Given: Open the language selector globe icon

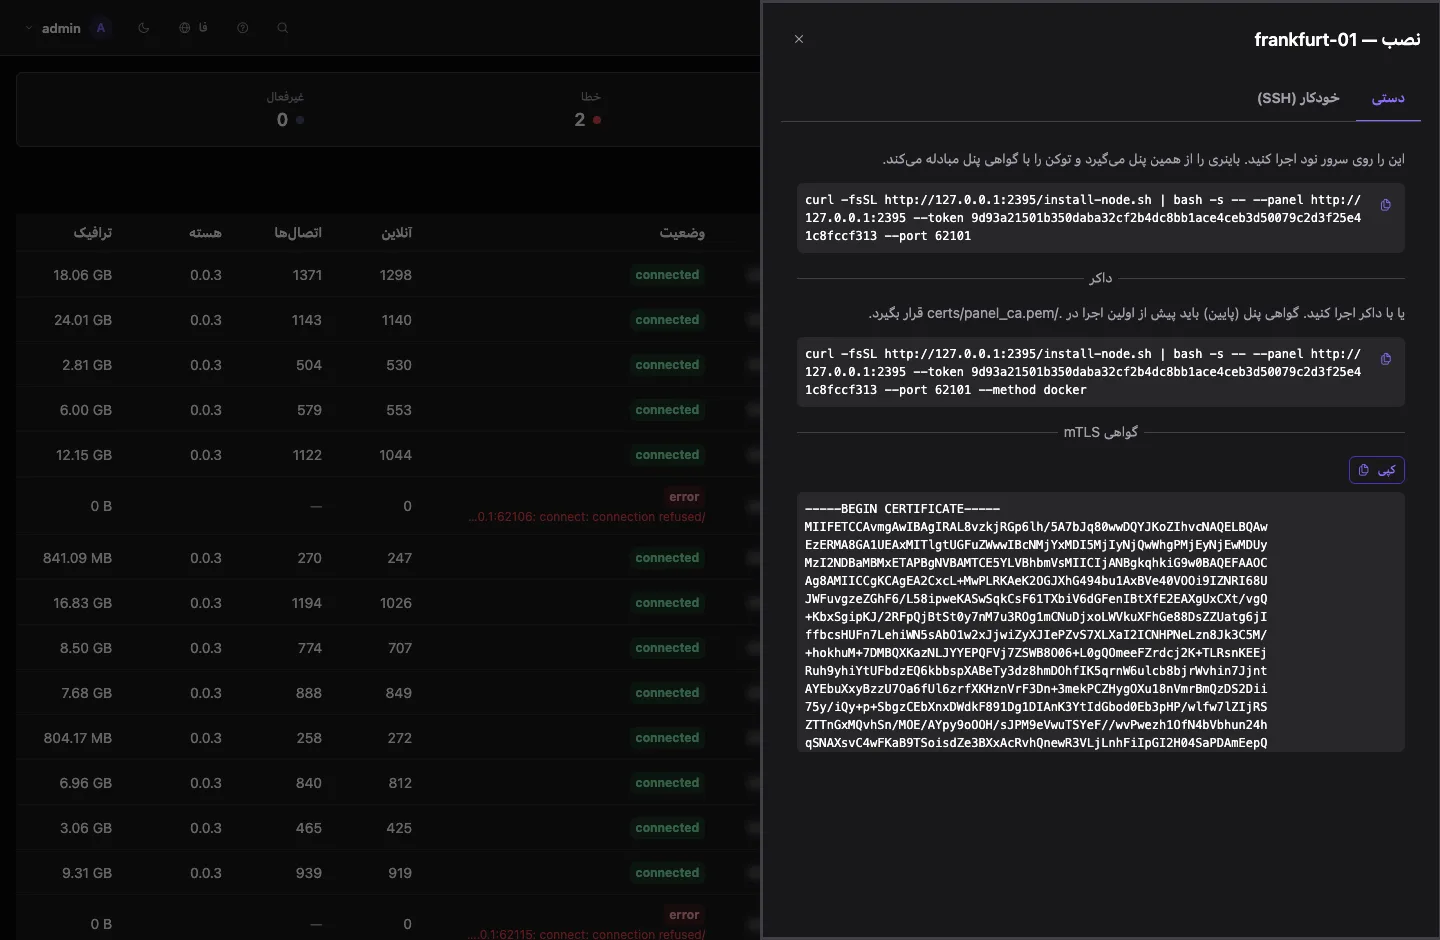Looking at the screenshot, I should pyautogui.click(x=193, y=28).
